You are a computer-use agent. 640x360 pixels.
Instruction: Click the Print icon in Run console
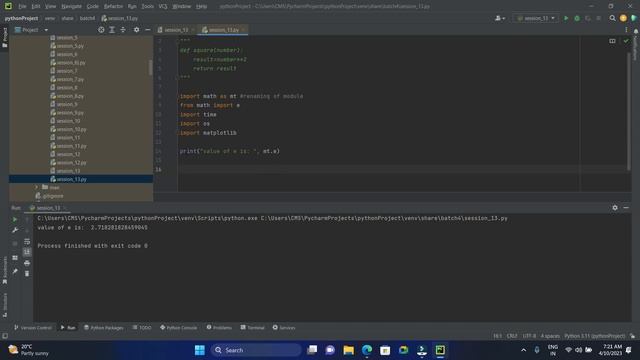coord(27,263)
